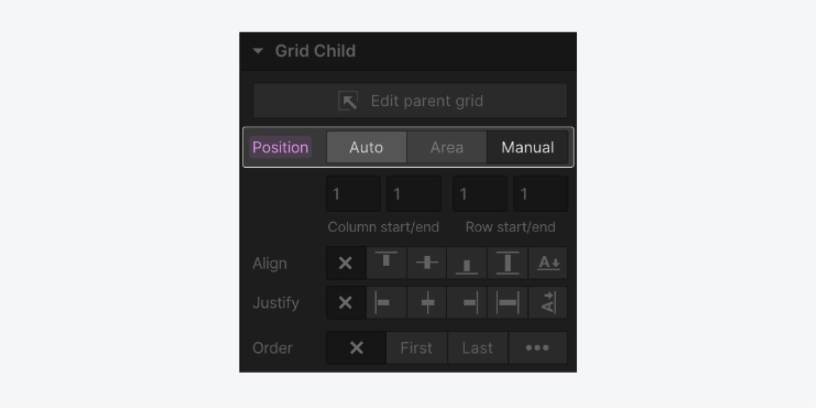Set Align to bottom (end)
This screenshot has height=408, width=816.
pyautogui.click(x=467, y=263)
